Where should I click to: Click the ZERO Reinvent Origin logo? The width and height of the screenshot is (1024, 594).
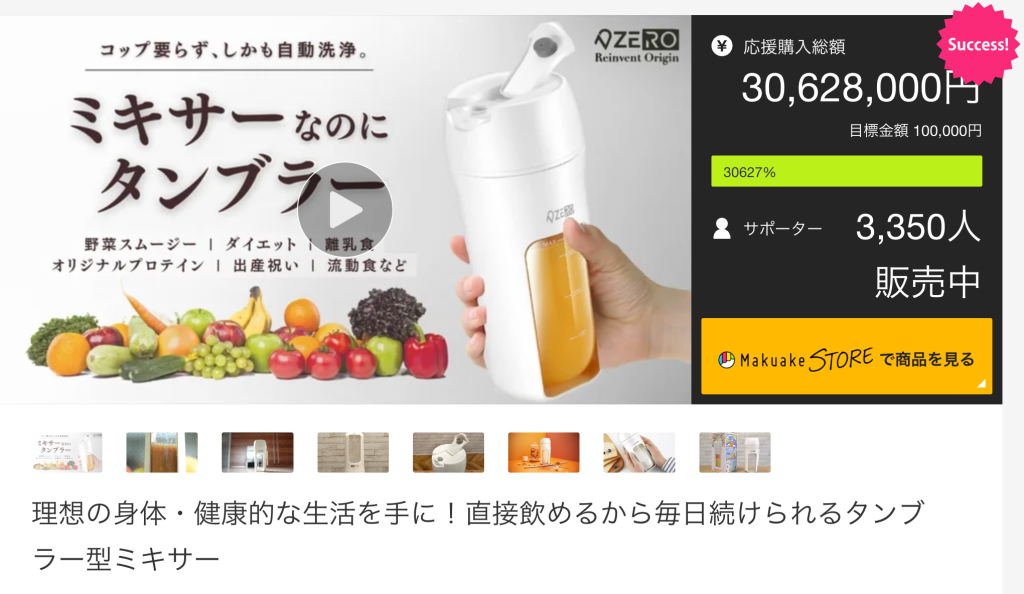[x=637, y=46]
